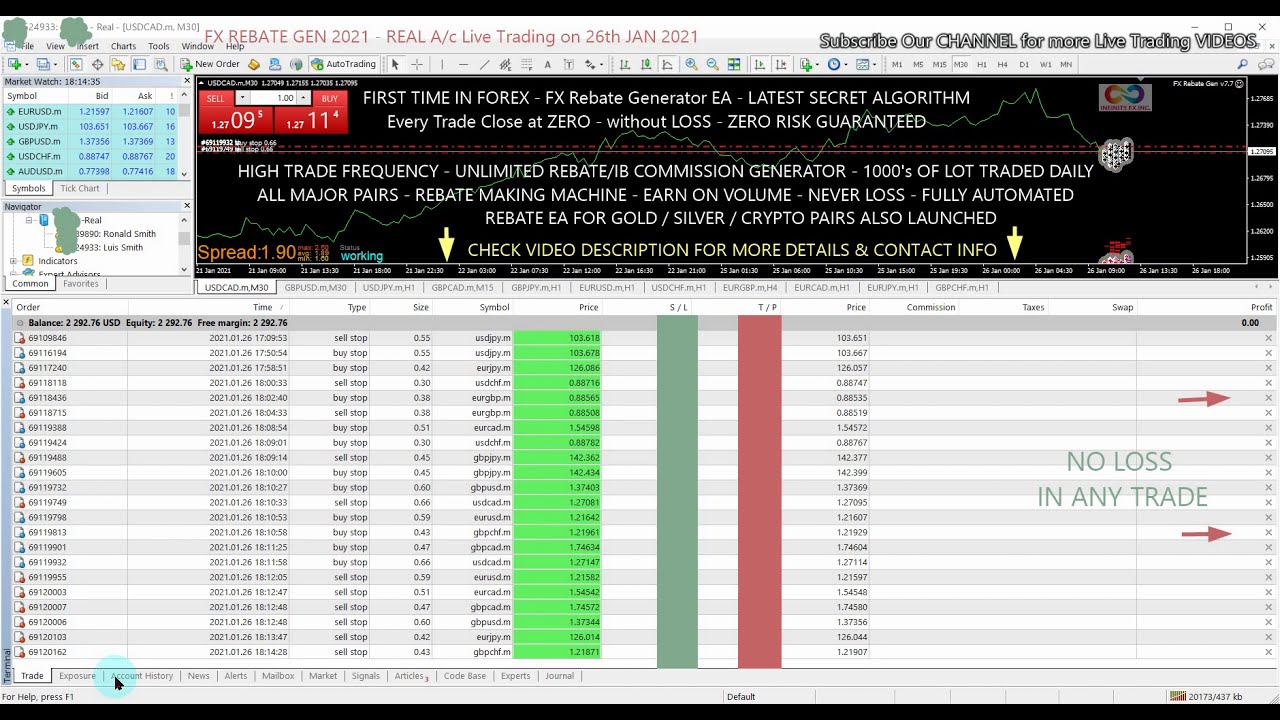Open the Exposure terminal tab
1280x720 pixels.
[77, 676]
